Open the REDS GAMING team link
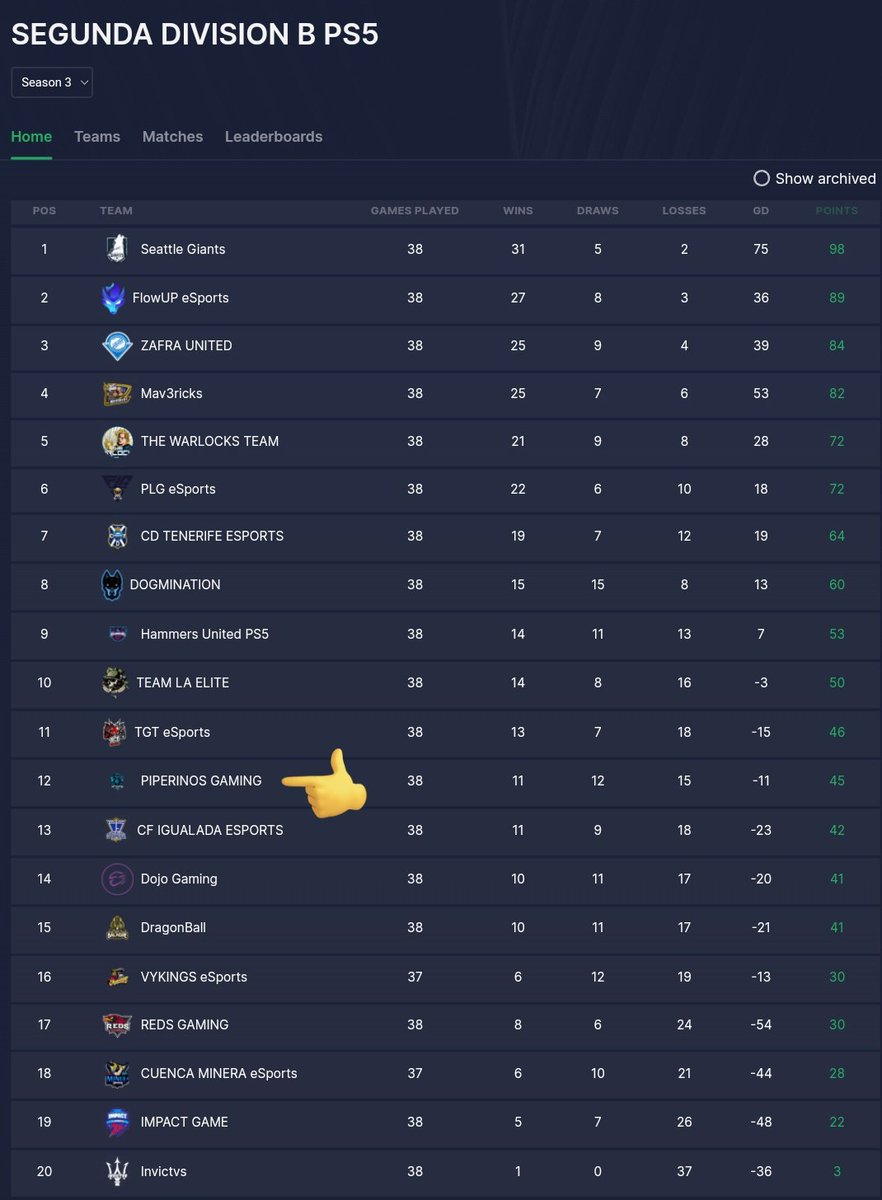This screenshot has height=1200, width=882. [x=184, y=1024]
